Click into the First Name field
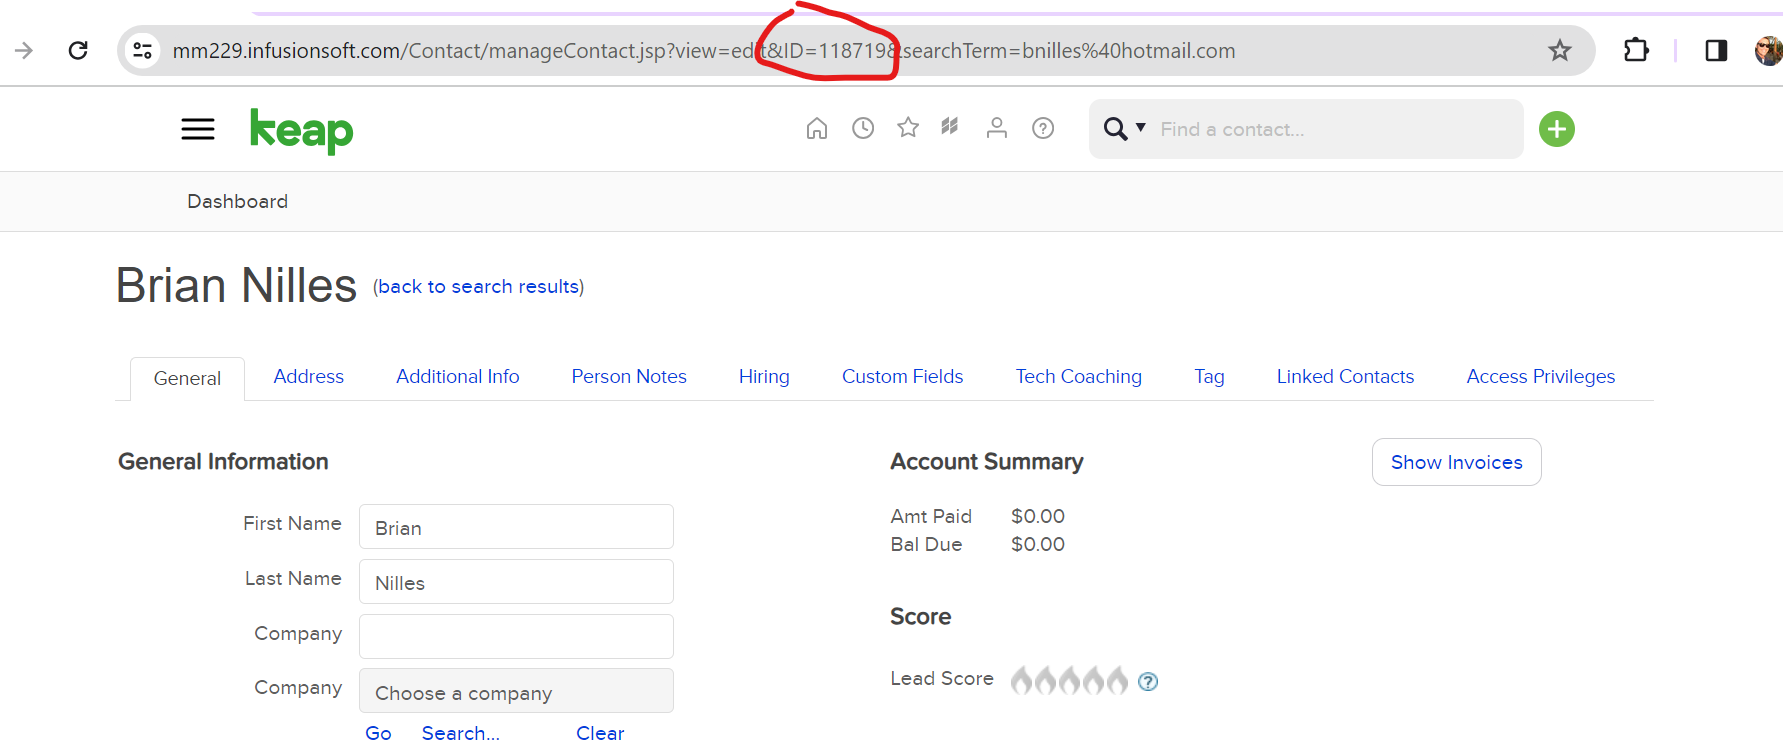 click(x=516, y=527)
